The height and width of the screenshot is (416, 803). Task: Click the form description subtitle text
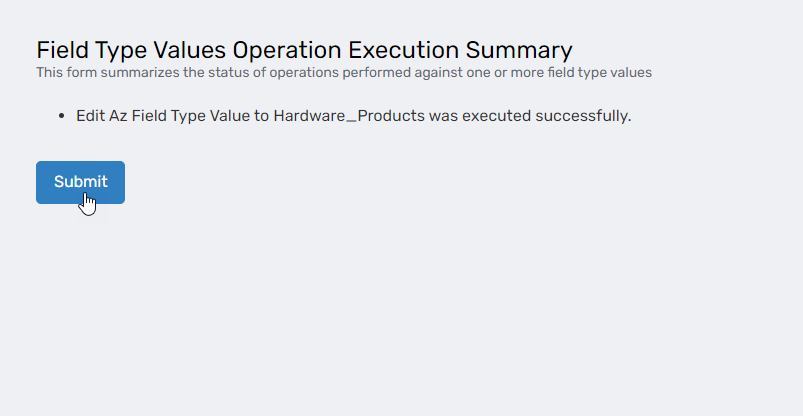343,73
